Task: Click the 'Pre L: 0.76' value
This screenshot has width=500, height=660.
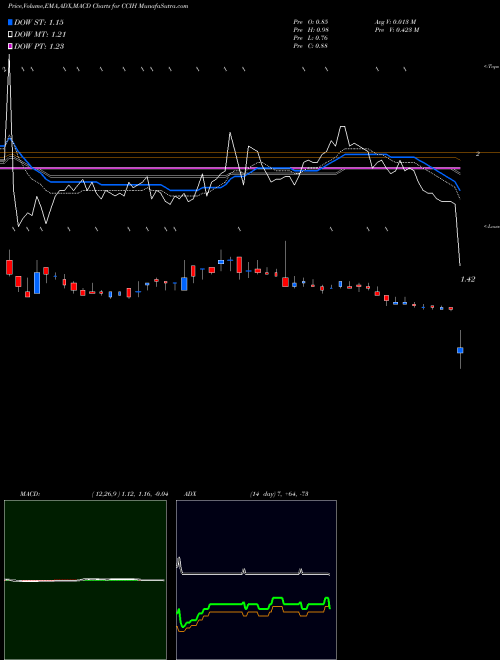Action: click(x=311, y=38)
